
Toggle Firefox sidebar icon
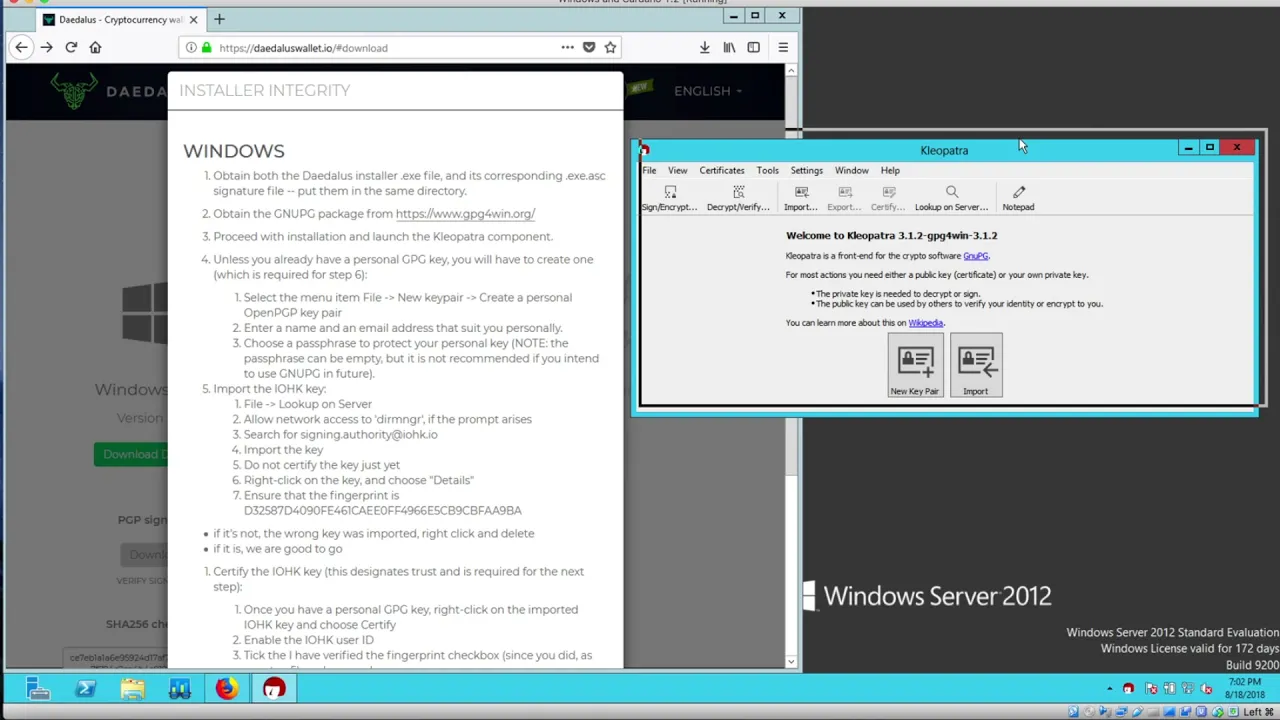point(754,47)
